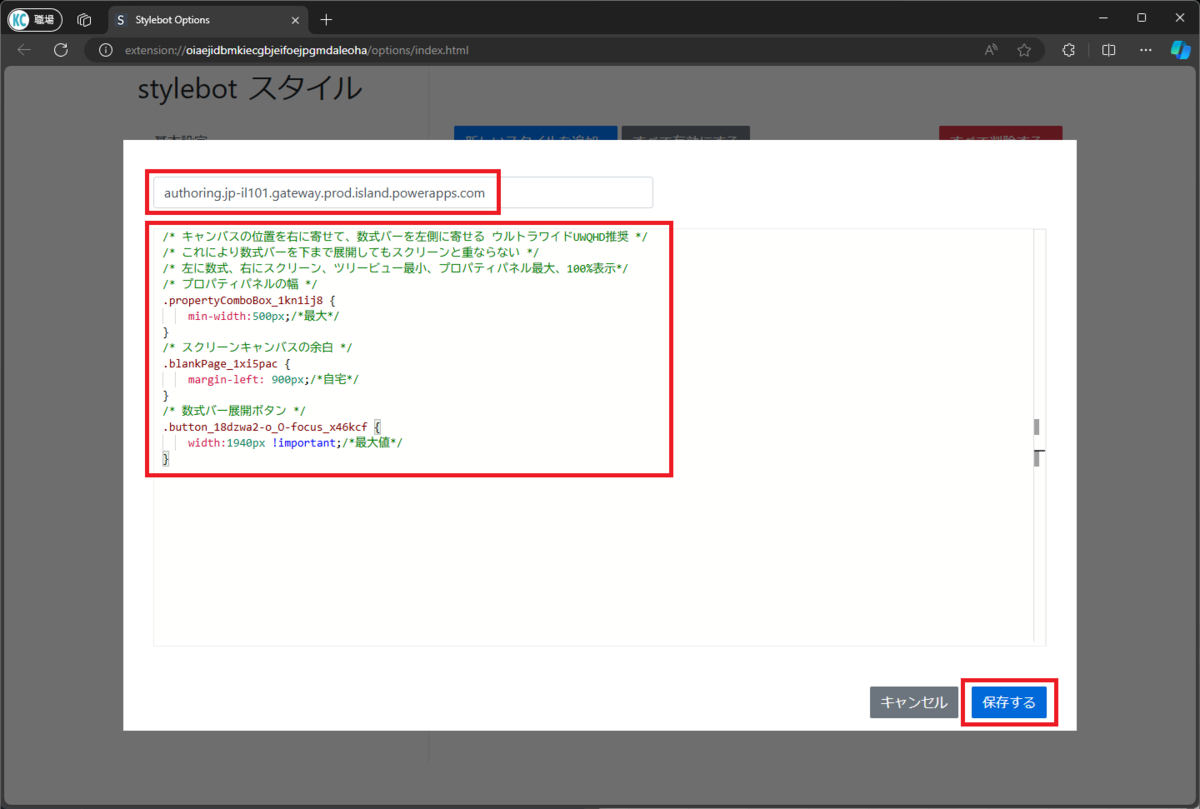Open the Extensions puzzle icon

click(1068, 50)
